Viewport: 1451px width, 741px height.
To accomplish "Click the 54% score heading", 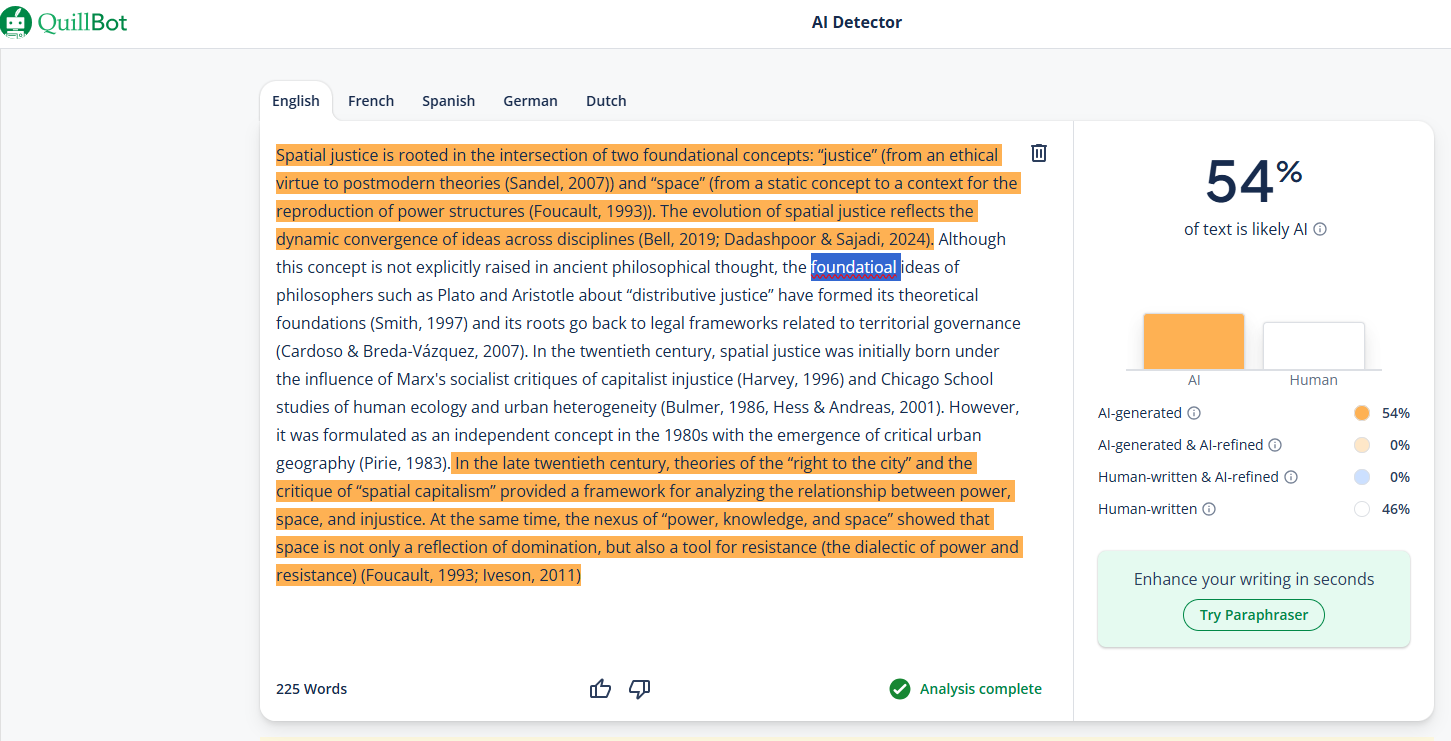I will click(x=1254, y=181).
